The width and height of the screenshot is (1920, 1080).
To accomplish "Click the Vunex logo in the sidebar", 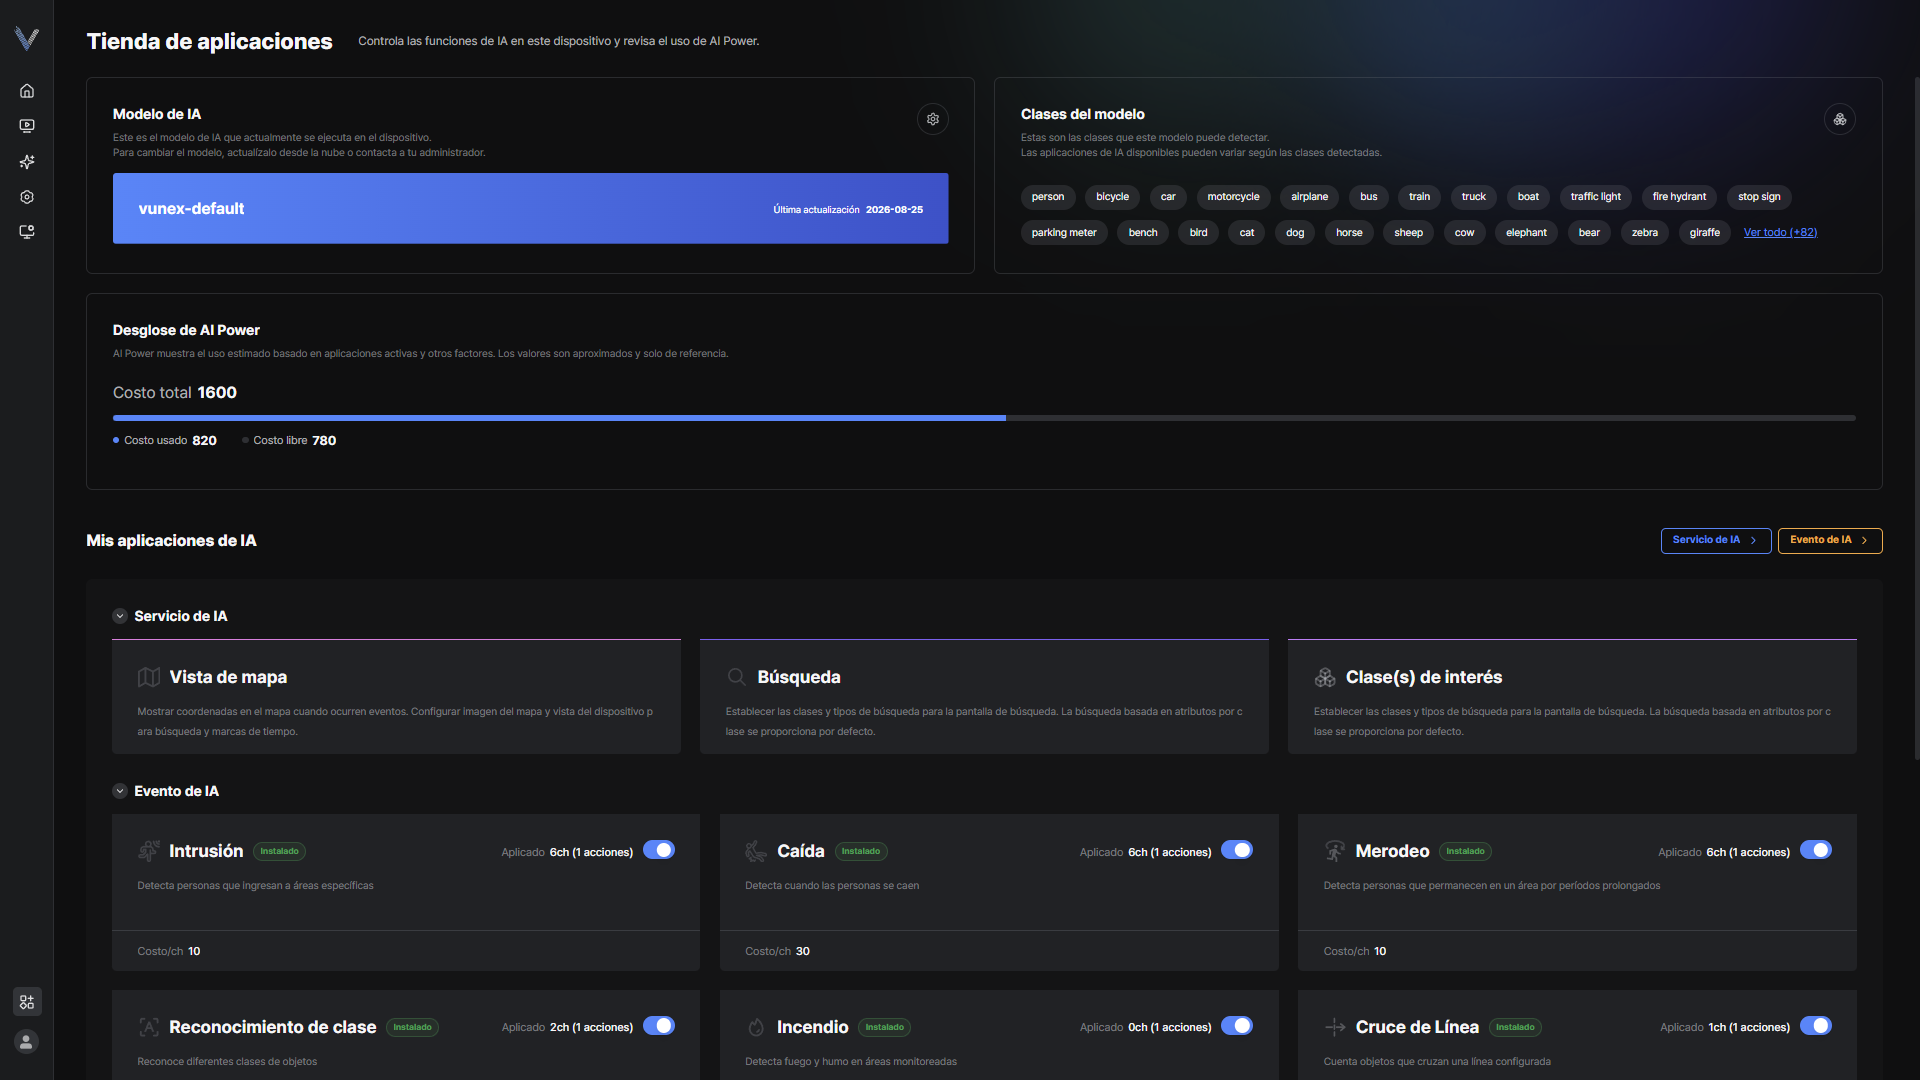I will [27, 38].
